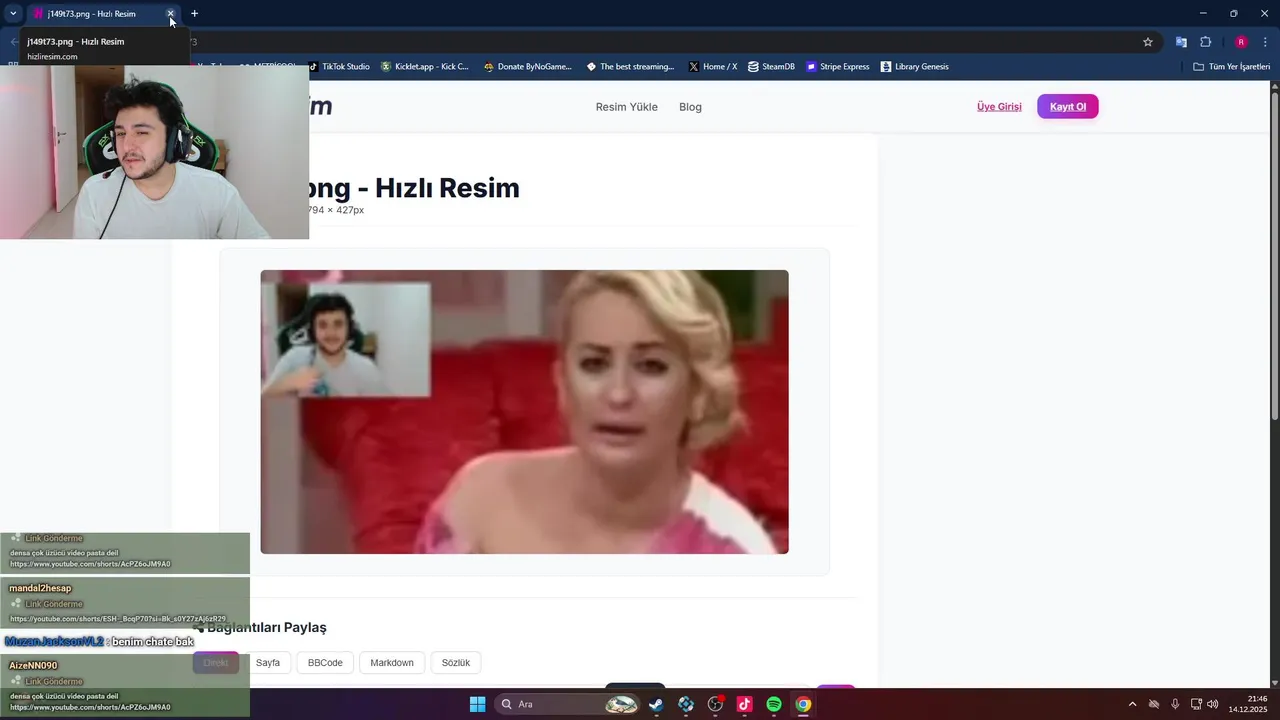Open the Chrome three-dot menu
Image resolution: width=1280 pixels, height=720 pixels.
1265,42
